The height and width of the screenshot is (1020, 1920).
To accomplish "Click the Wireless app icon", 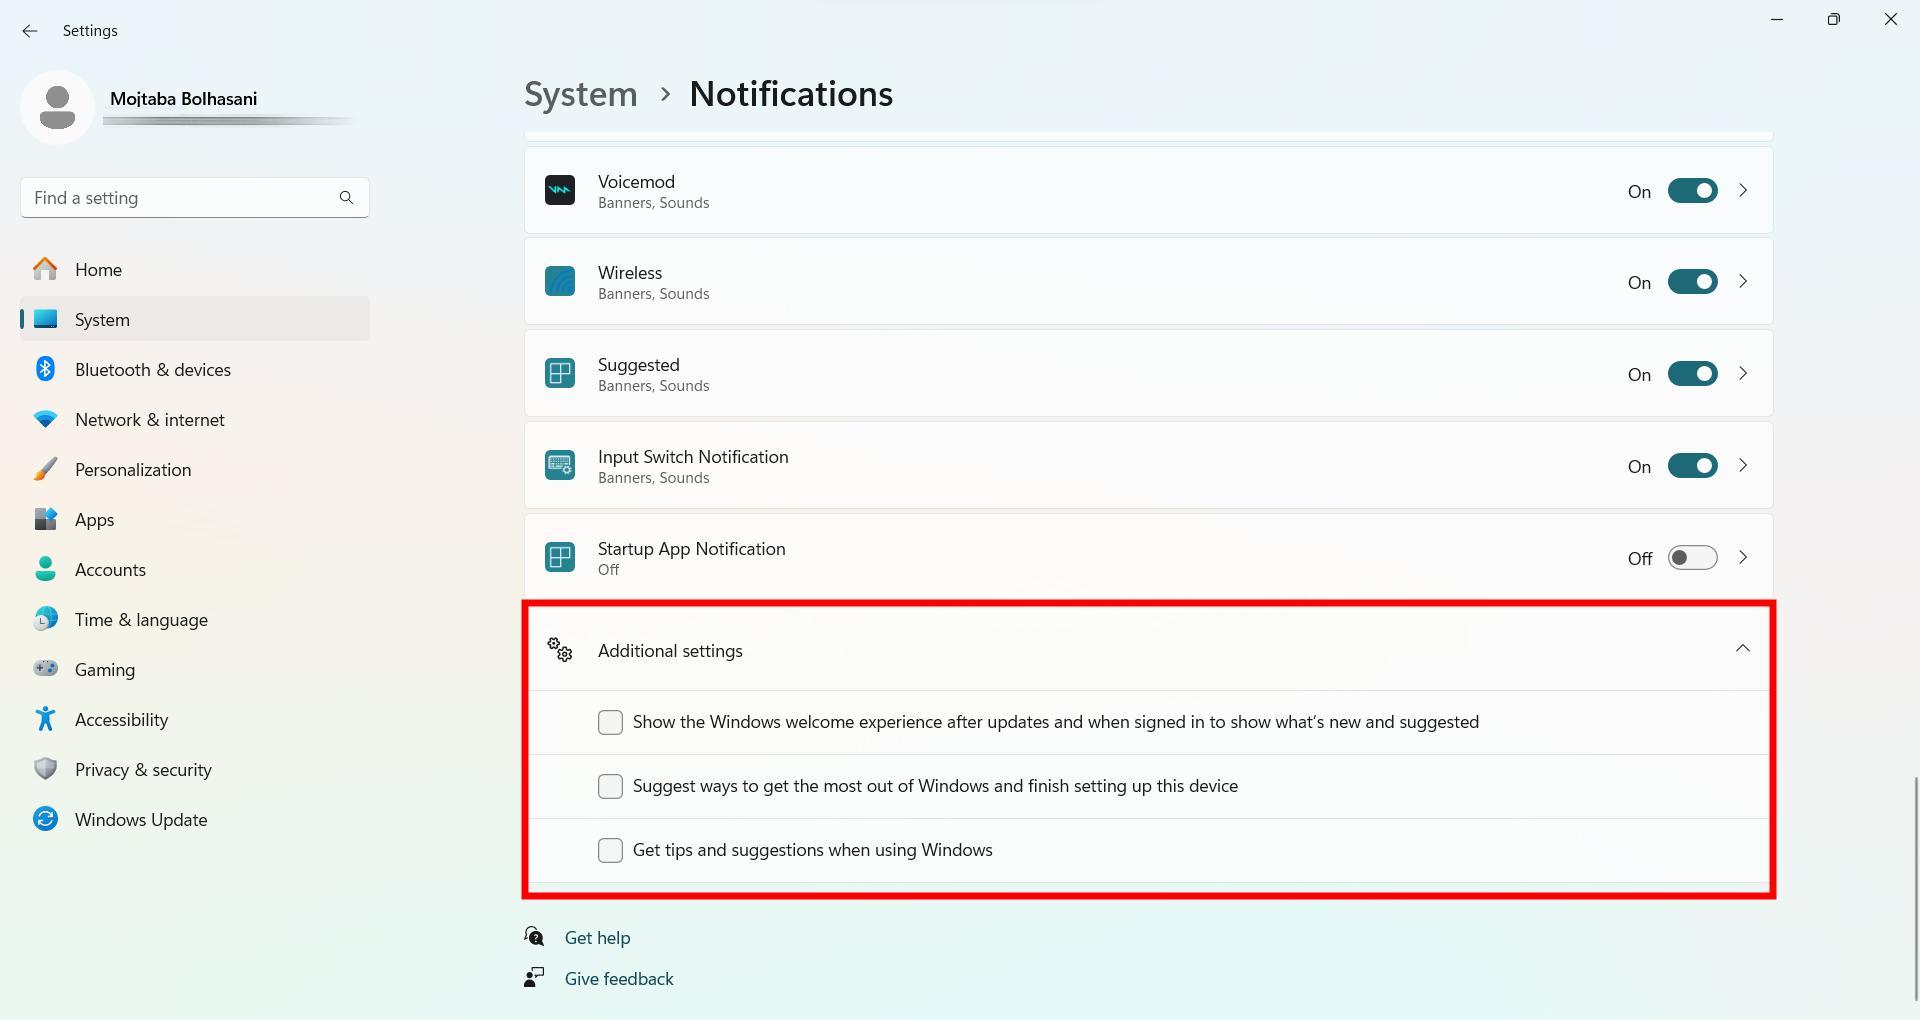I will [560, 282].
